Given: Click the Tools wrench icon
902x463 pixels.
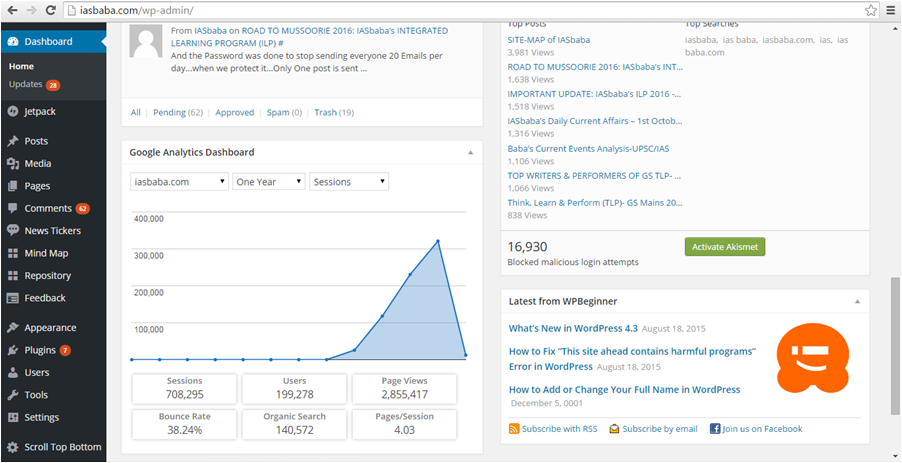Looking at the screenshot, I should point(13,395).
